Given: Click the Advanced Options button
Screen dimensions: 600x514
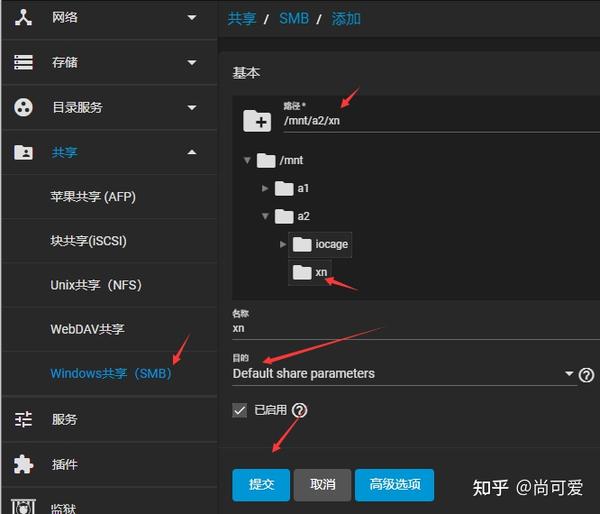Looking at the screenshot, I should (395, 485).
